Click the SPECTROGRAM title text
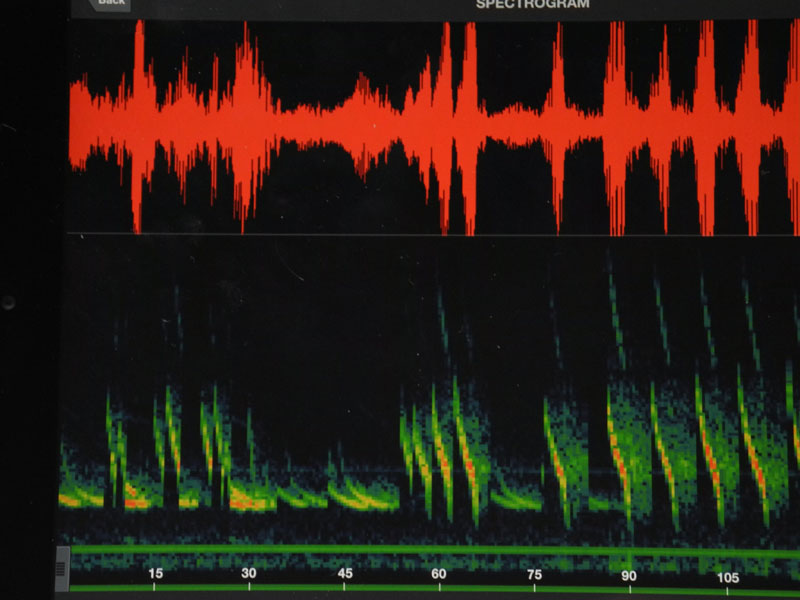 (532, 5)
